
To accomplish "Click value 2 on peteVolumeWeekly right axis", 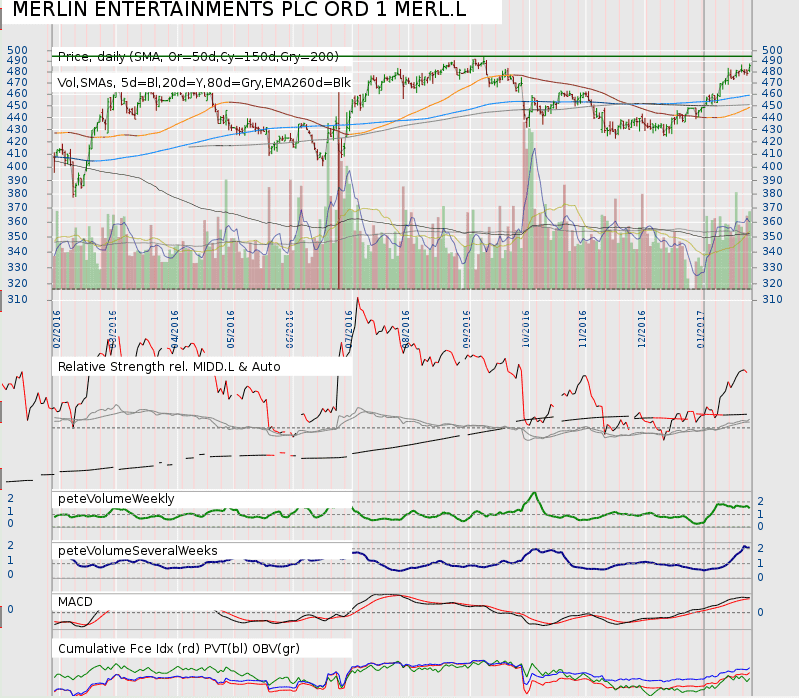I will [x=760, y=501].
